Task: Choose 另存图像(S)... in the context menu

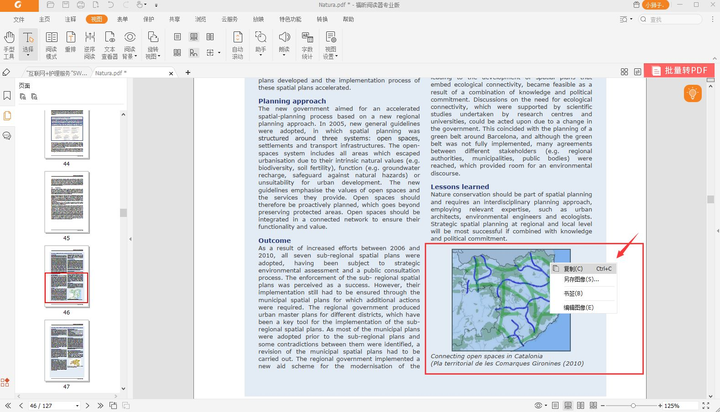Action: pos(583,279)
